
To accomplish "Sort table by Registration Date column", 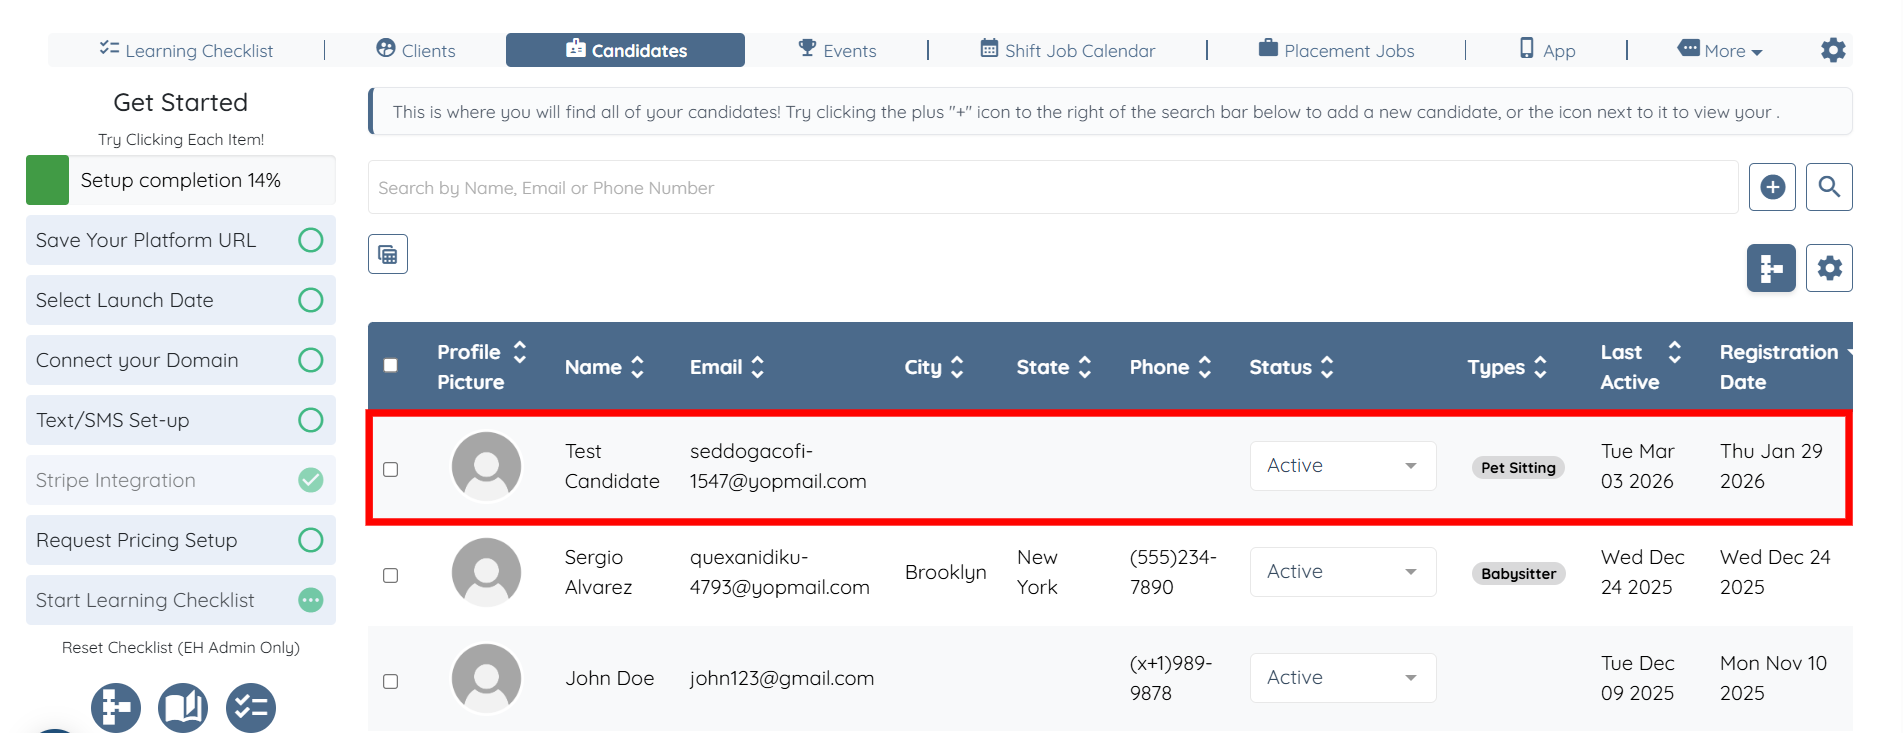I will point(1849,352).
